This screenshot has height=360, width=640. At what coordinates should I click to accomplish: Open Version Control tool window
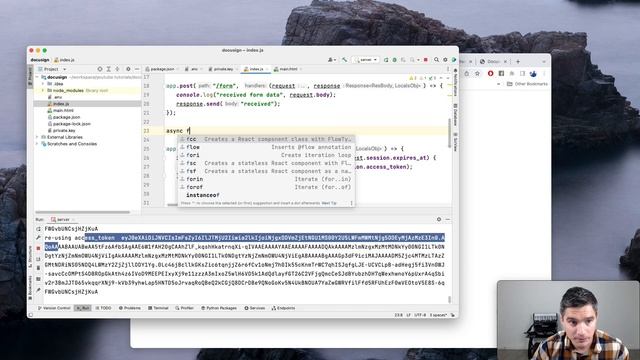pos(54,308)
